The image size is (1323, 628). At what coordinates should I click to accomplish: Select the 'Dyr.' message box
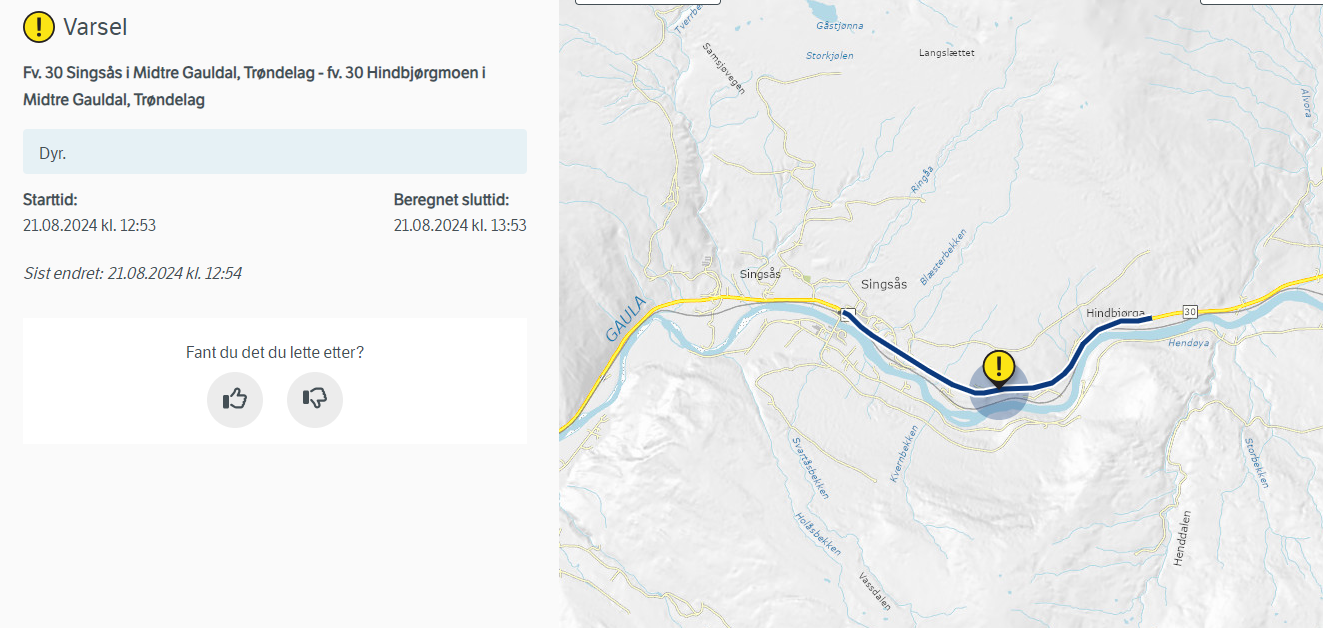tap(274, 152)
